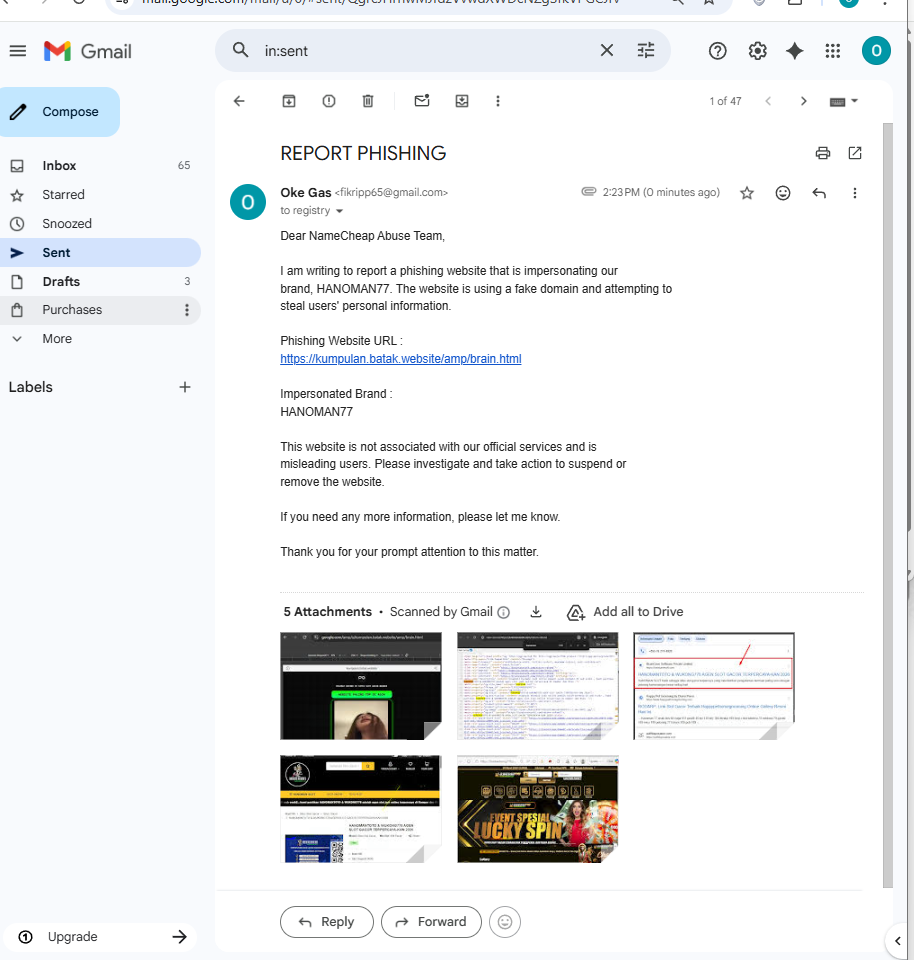This screenshot has width=914, height=960.
Task: Show the side panel arrow
Action: tap(898, 941)
